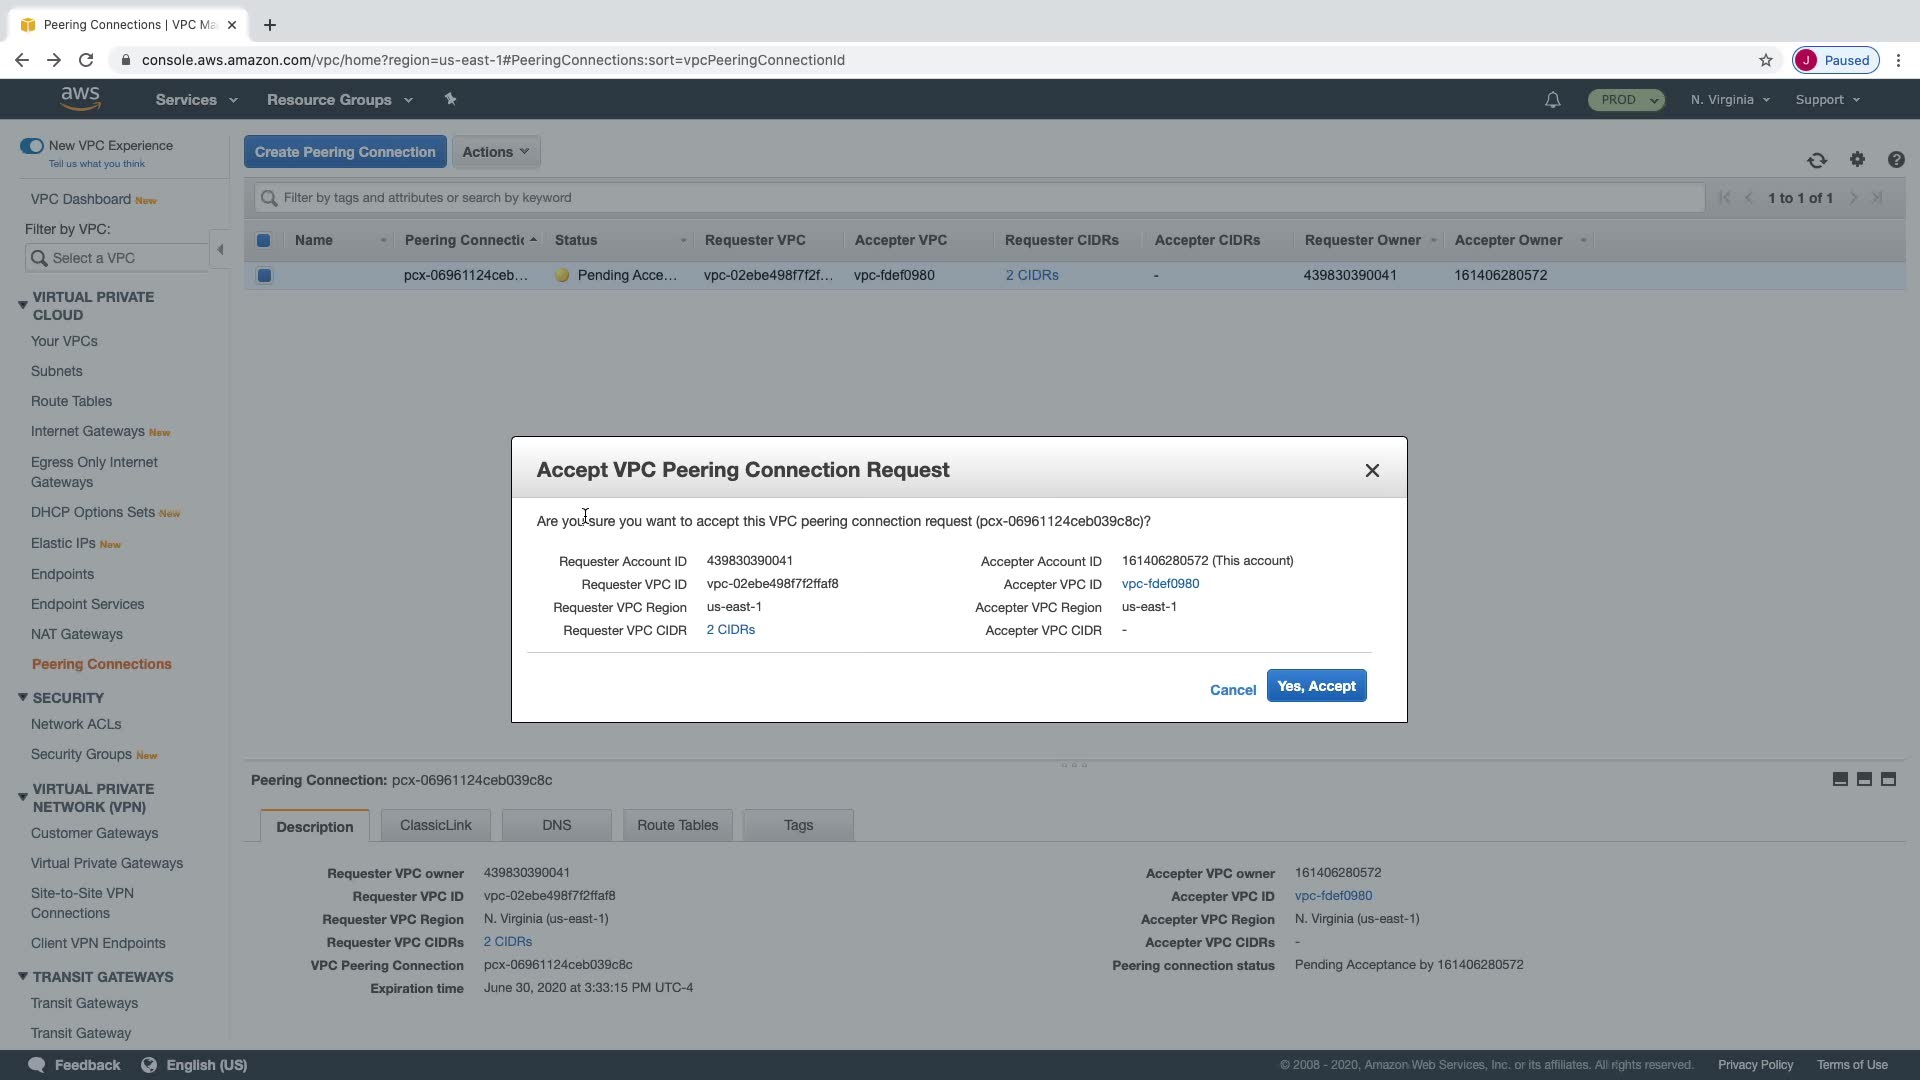Refresh the peering connections list

[x=1817, y=160]
